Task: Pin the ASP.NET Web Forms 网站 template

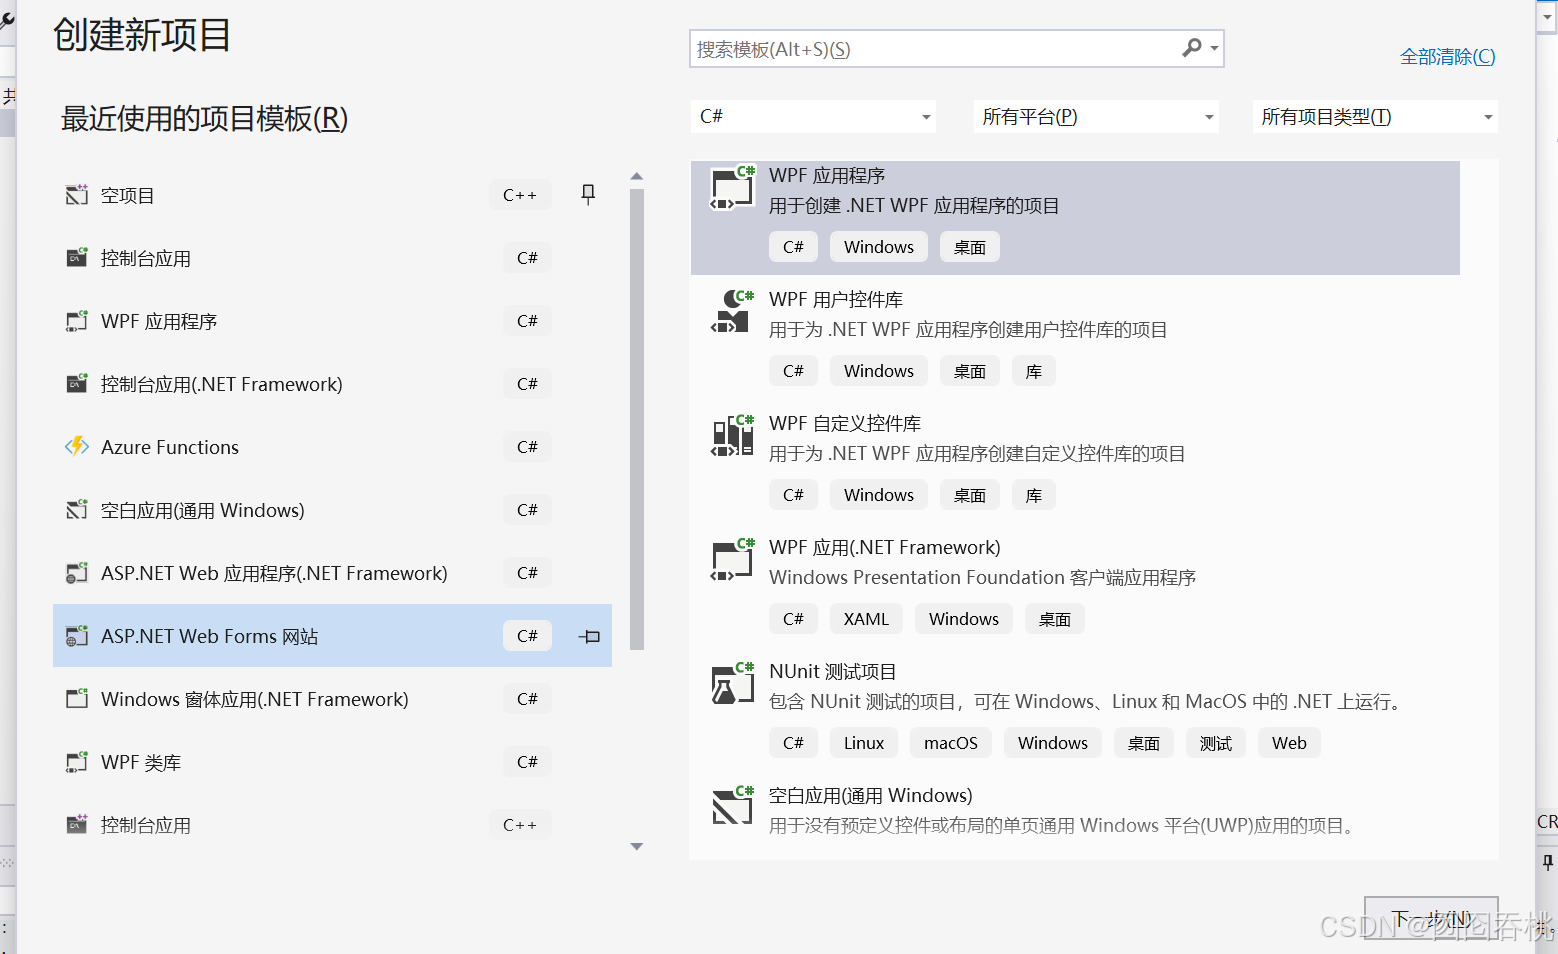Action: point(590,636)
